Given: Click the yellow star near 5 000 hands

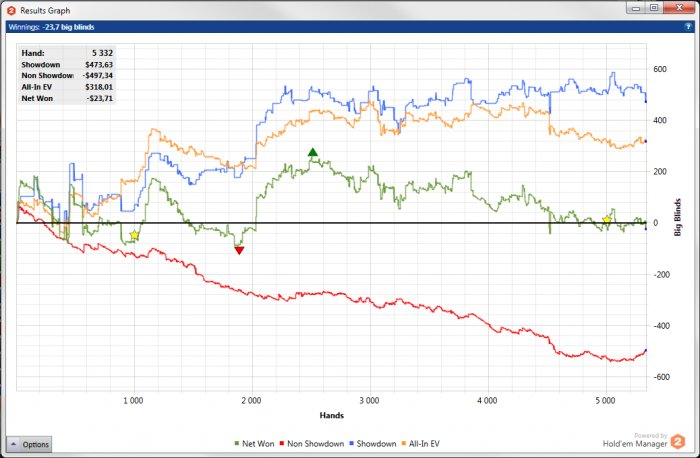Looking at the screenshot, I should point(607,220).
